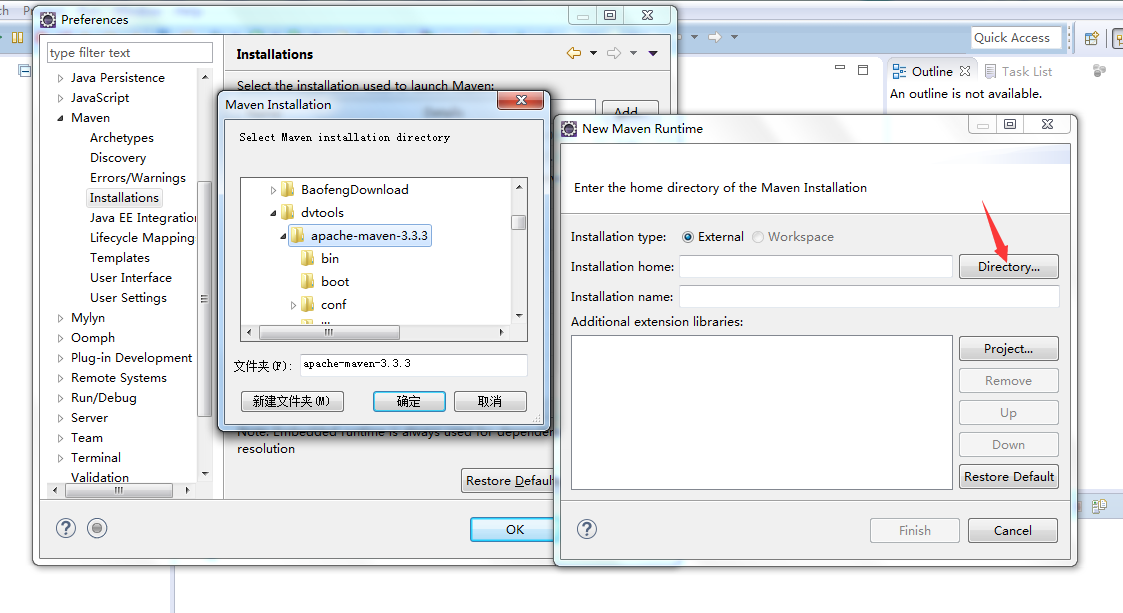
Task: Expand the conf folder
Action: coord(293,304)
